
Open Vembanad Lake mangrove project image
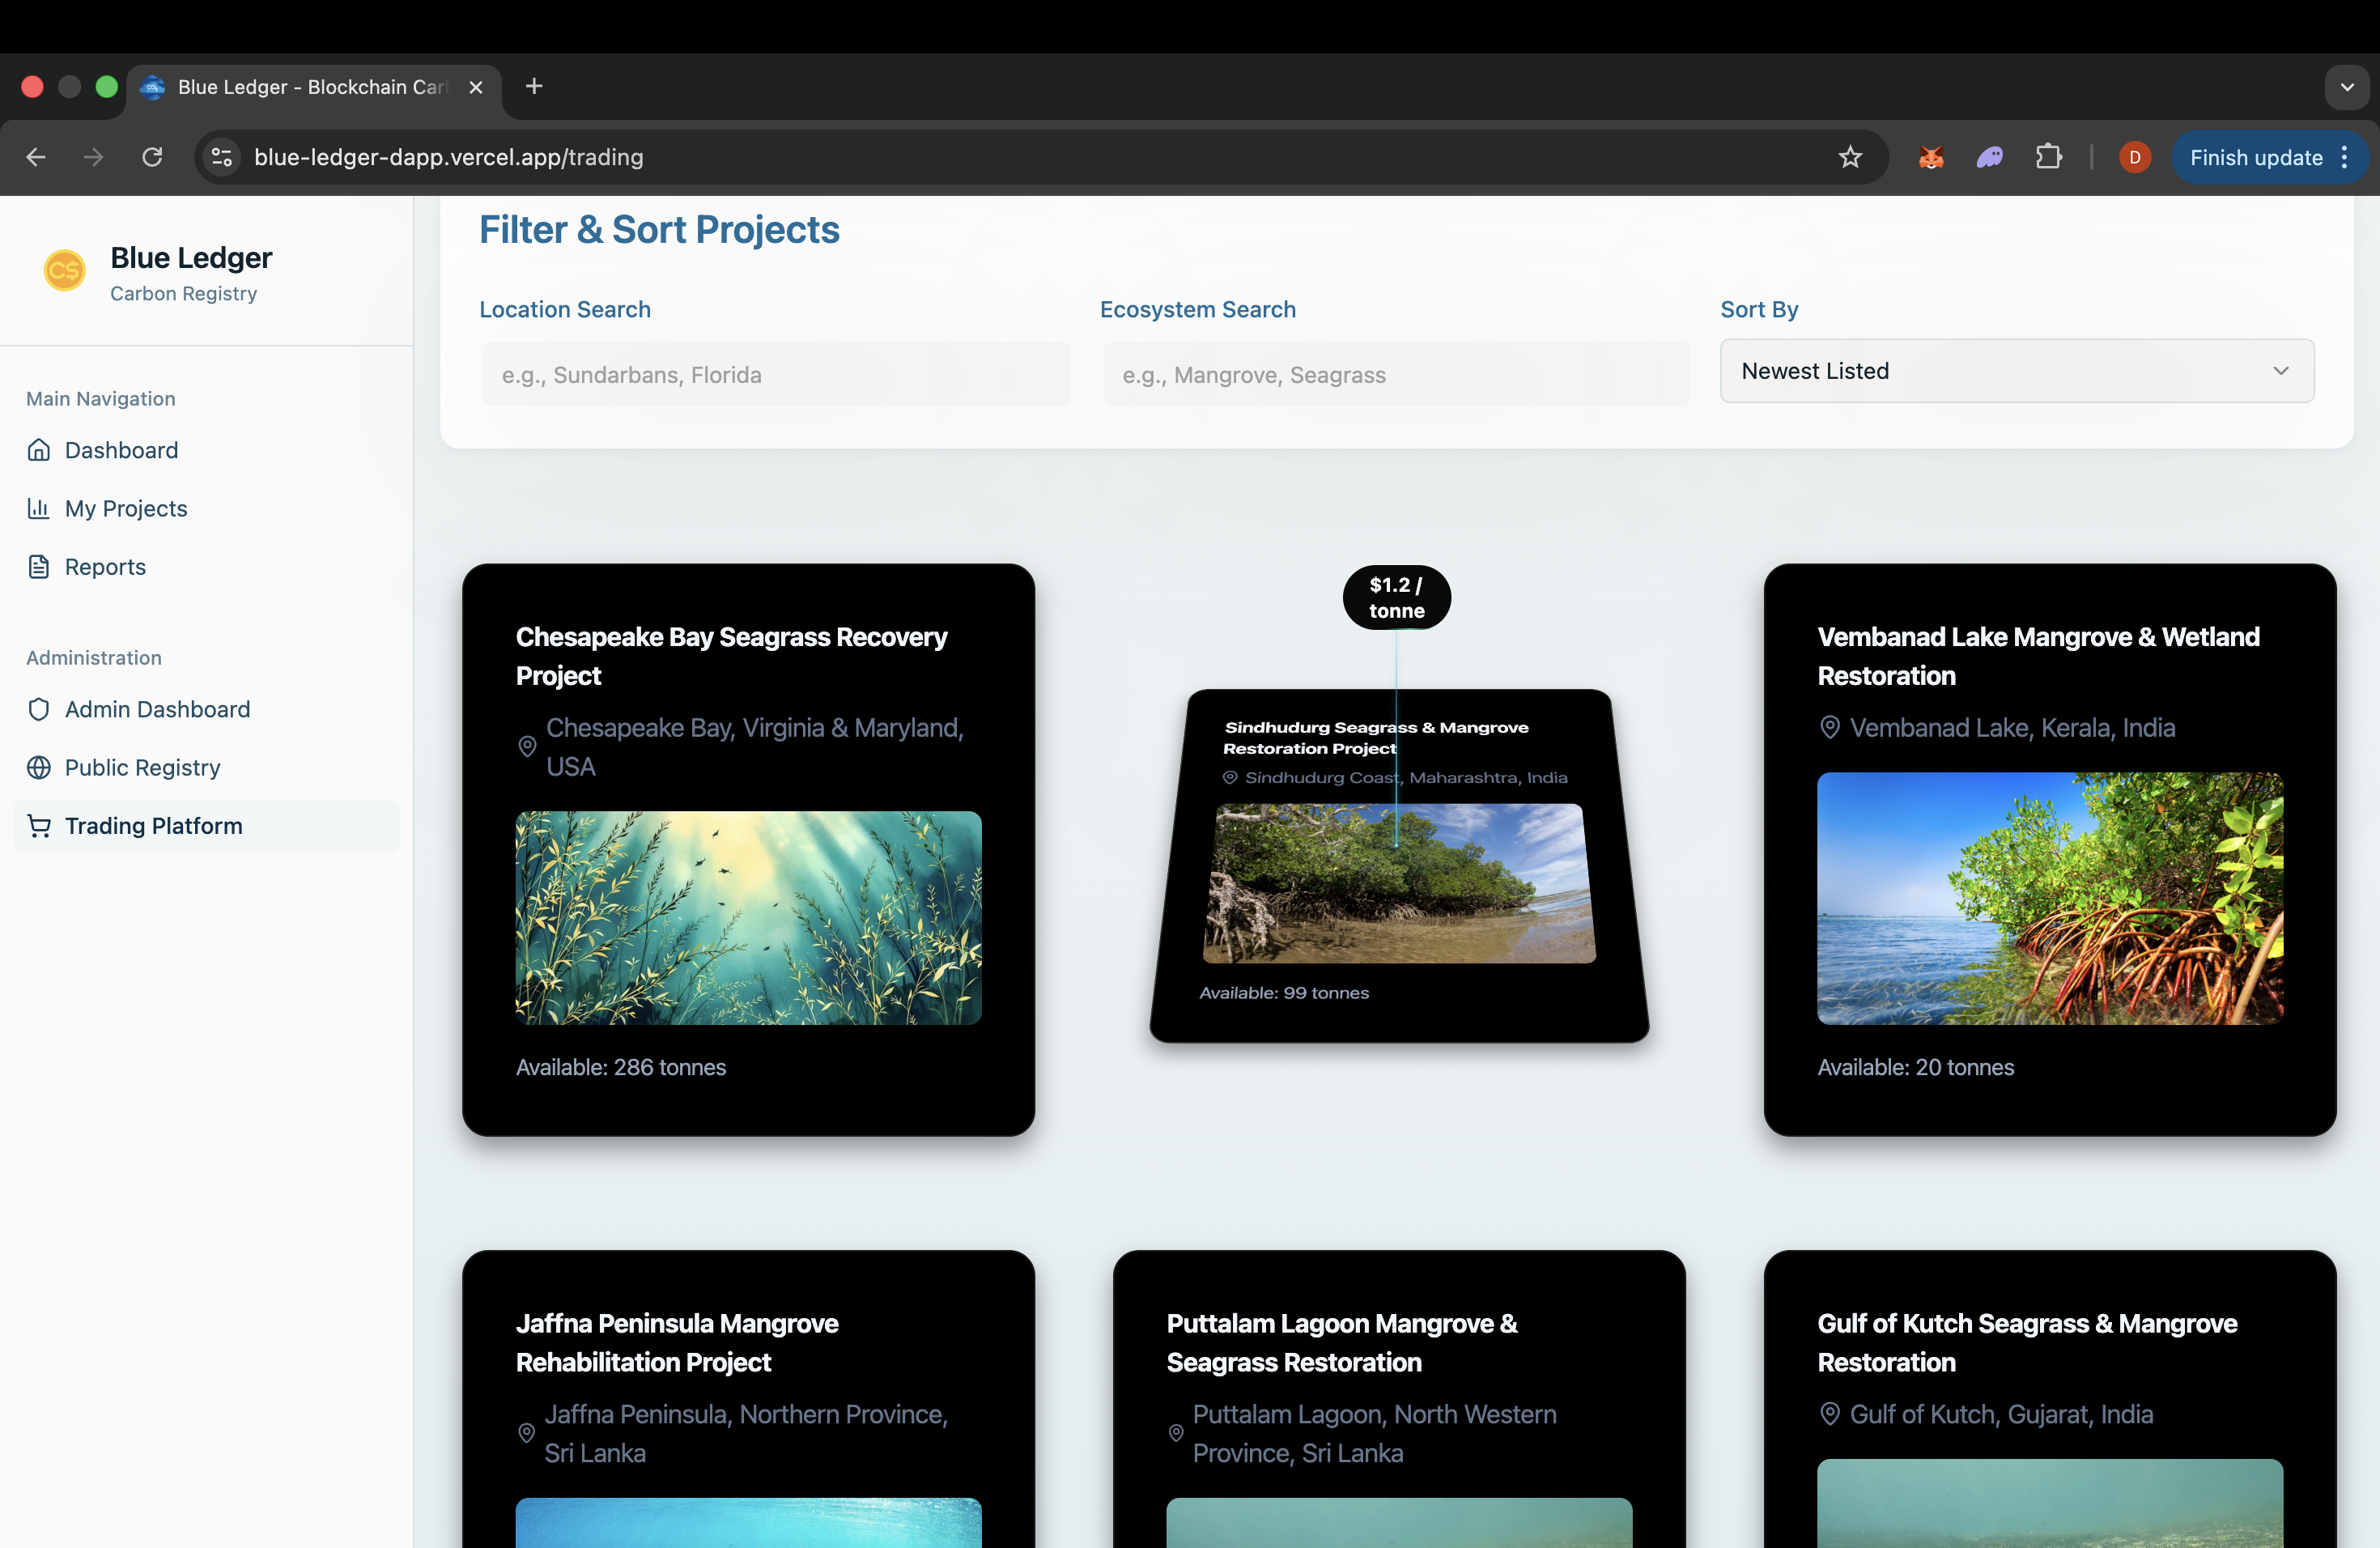click(x=2049, y=898)
